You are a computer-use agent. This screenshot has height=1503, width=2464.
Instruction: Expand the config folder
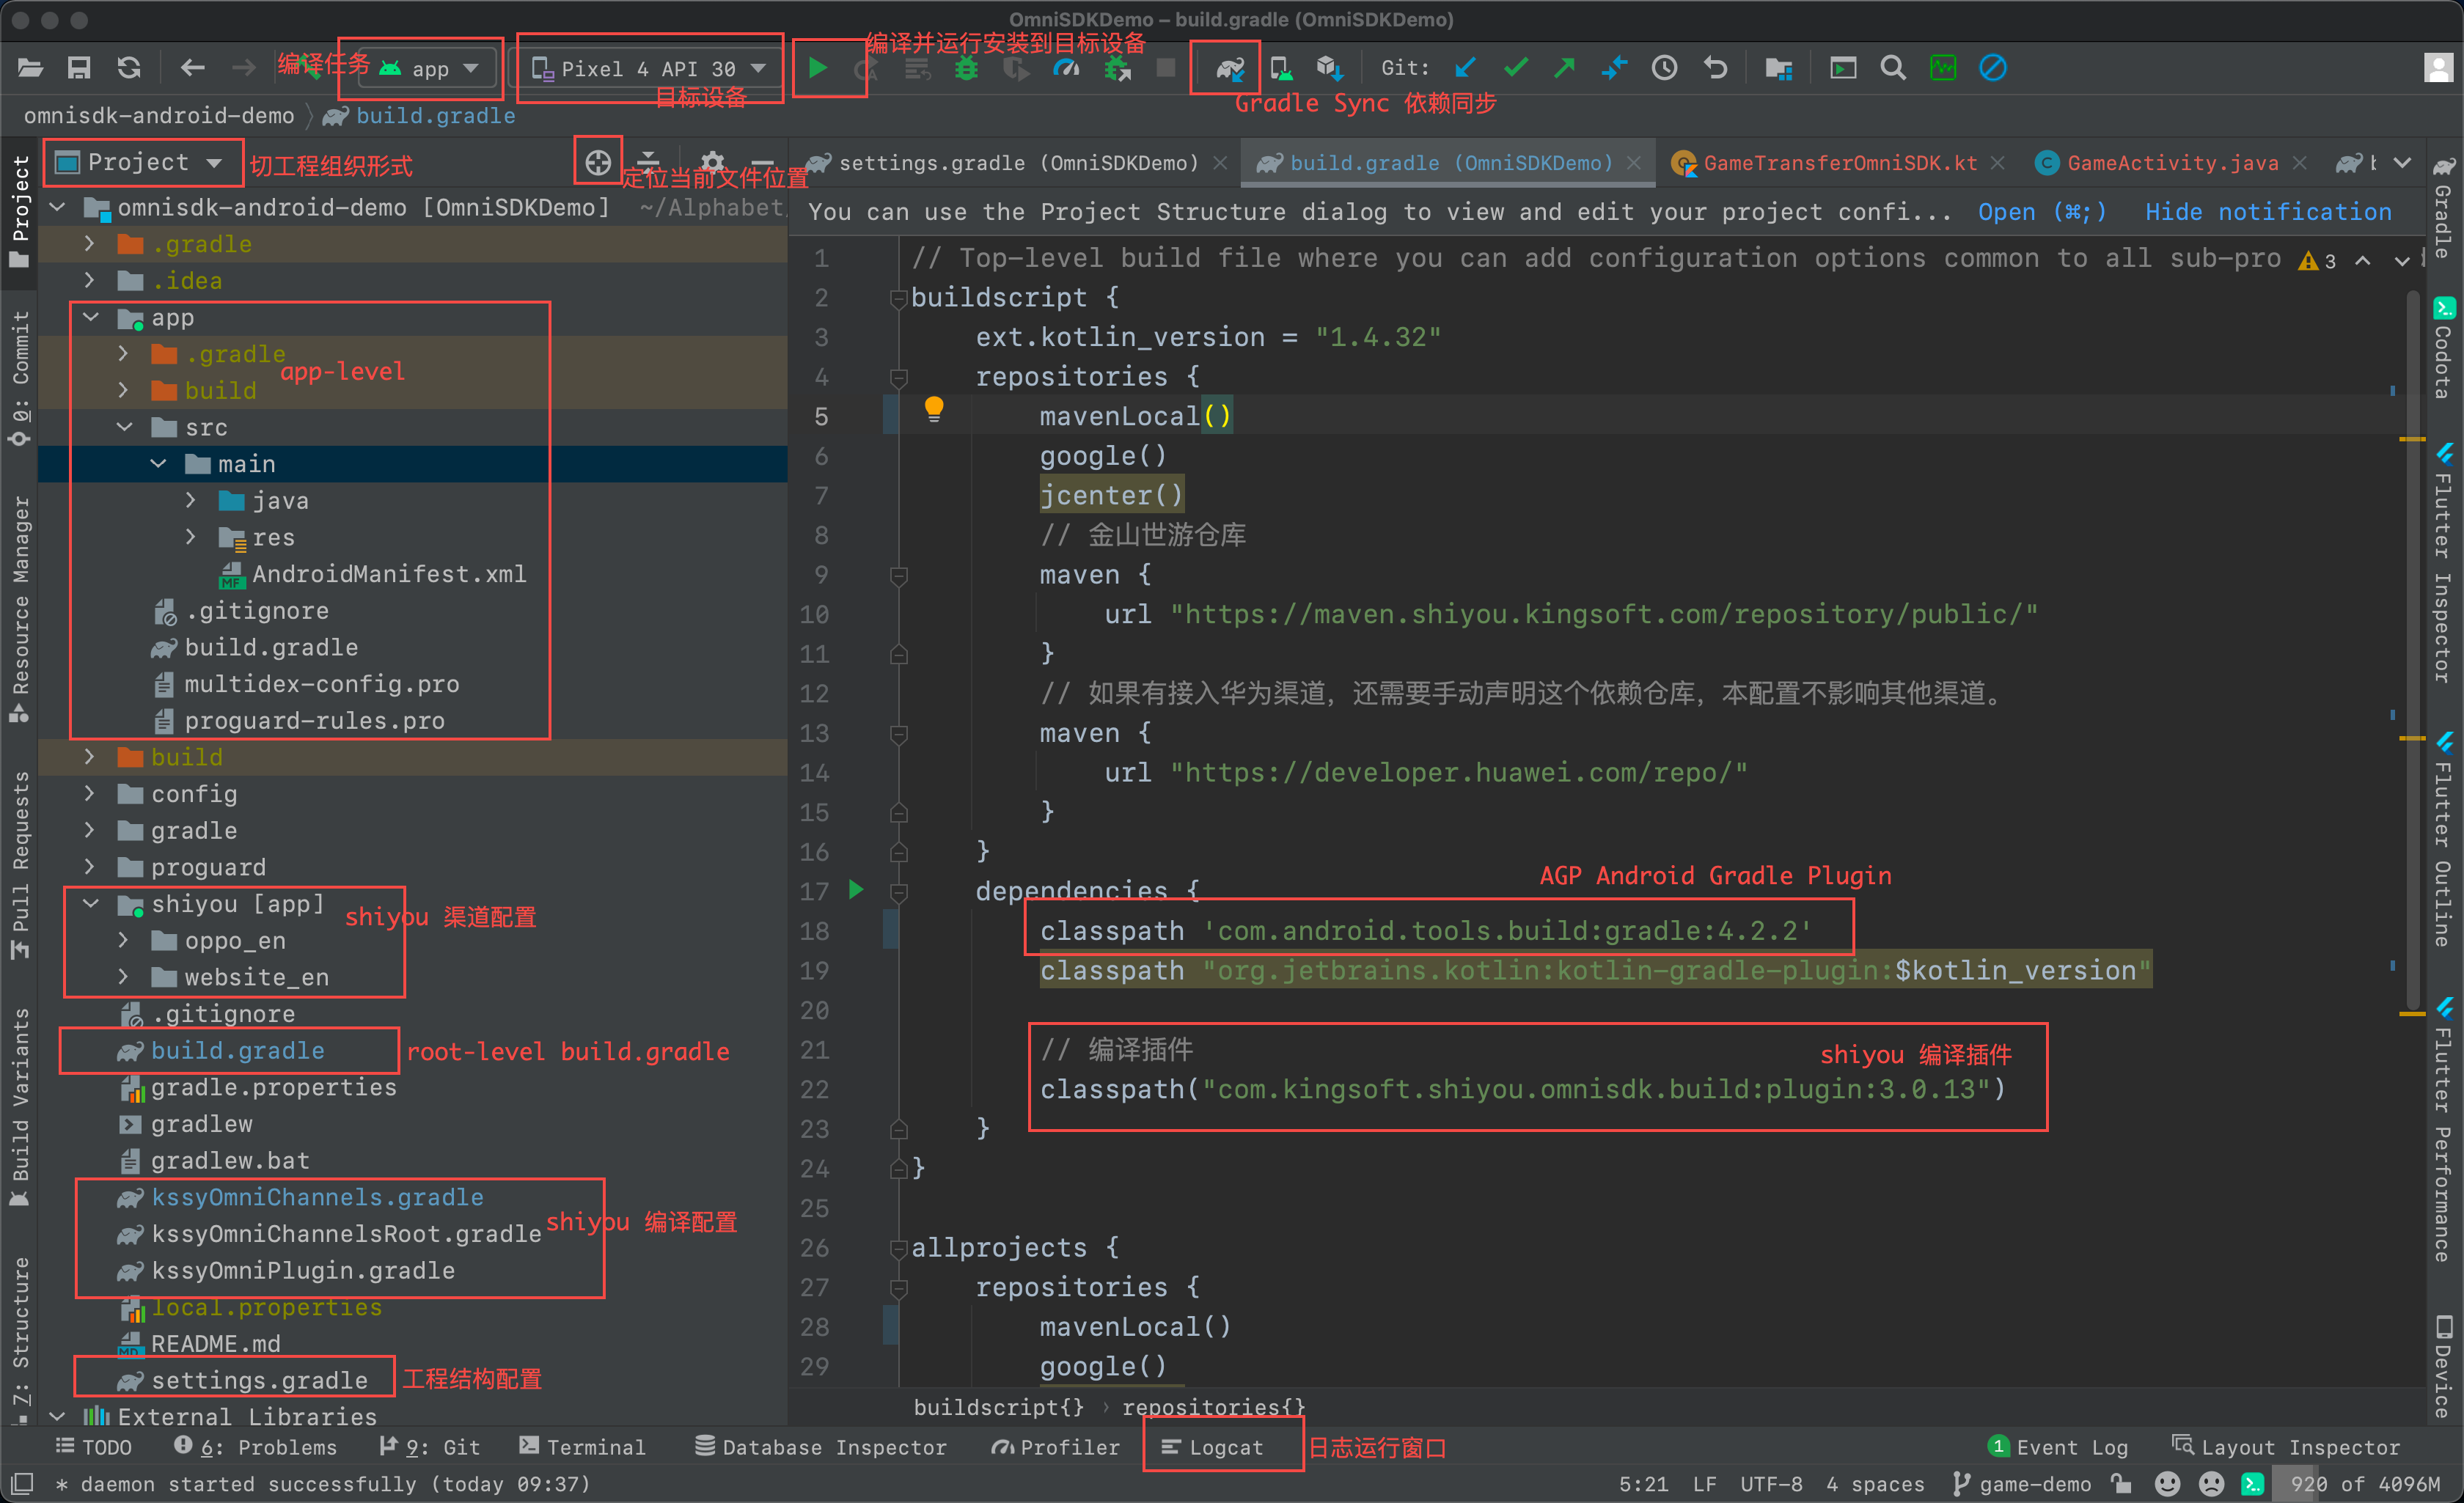click(90, 793)
